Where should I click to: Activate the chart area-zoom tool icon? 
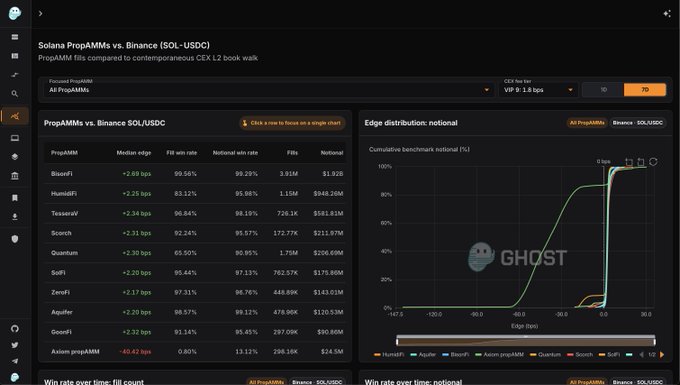click(629, 162)
